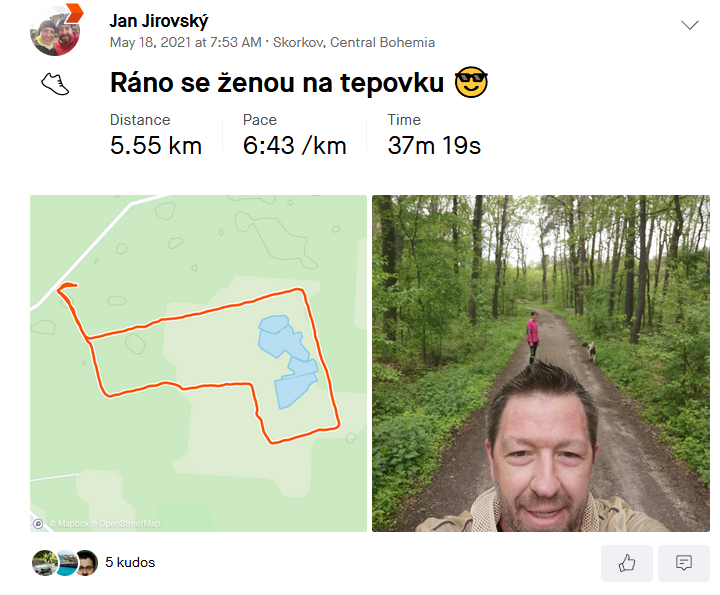Click the 37m 19s time stat

pos(434,146)
